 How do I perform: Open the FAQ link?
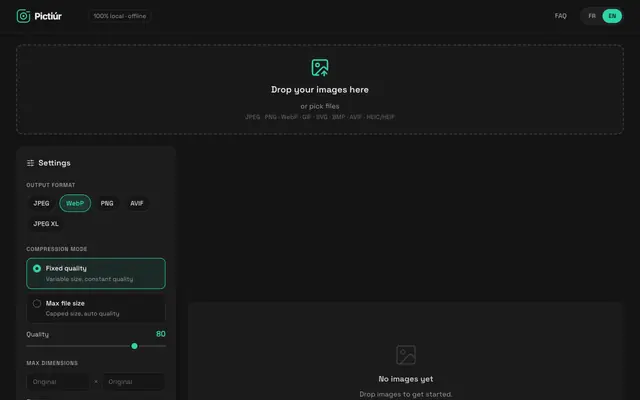(560, 16)
